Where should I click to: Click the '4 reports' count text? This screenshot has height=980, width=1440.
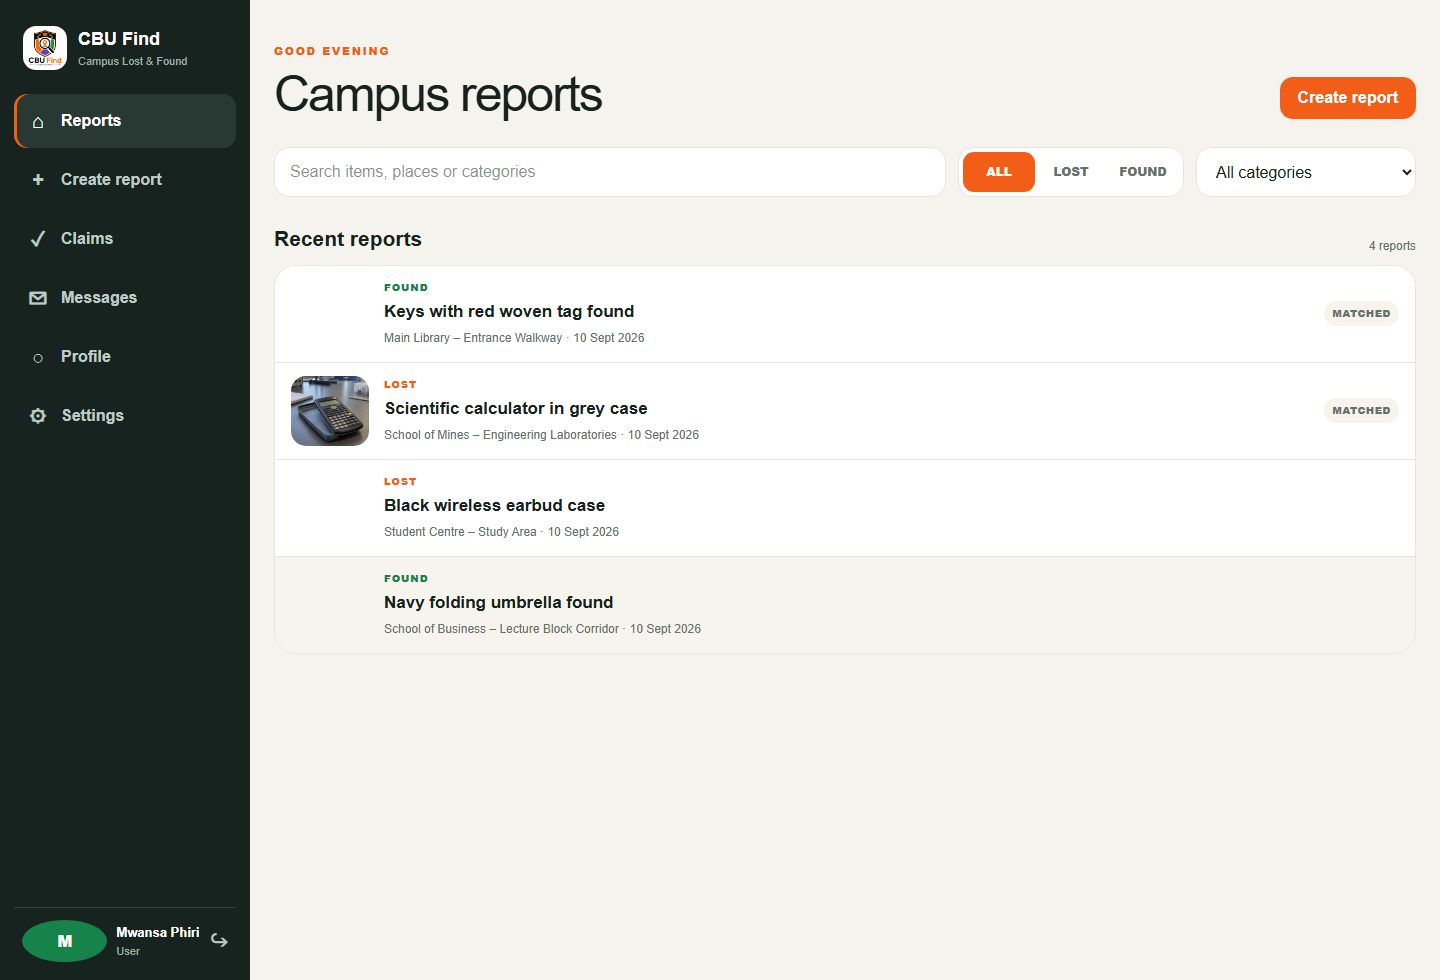[x=1392, y=246]
